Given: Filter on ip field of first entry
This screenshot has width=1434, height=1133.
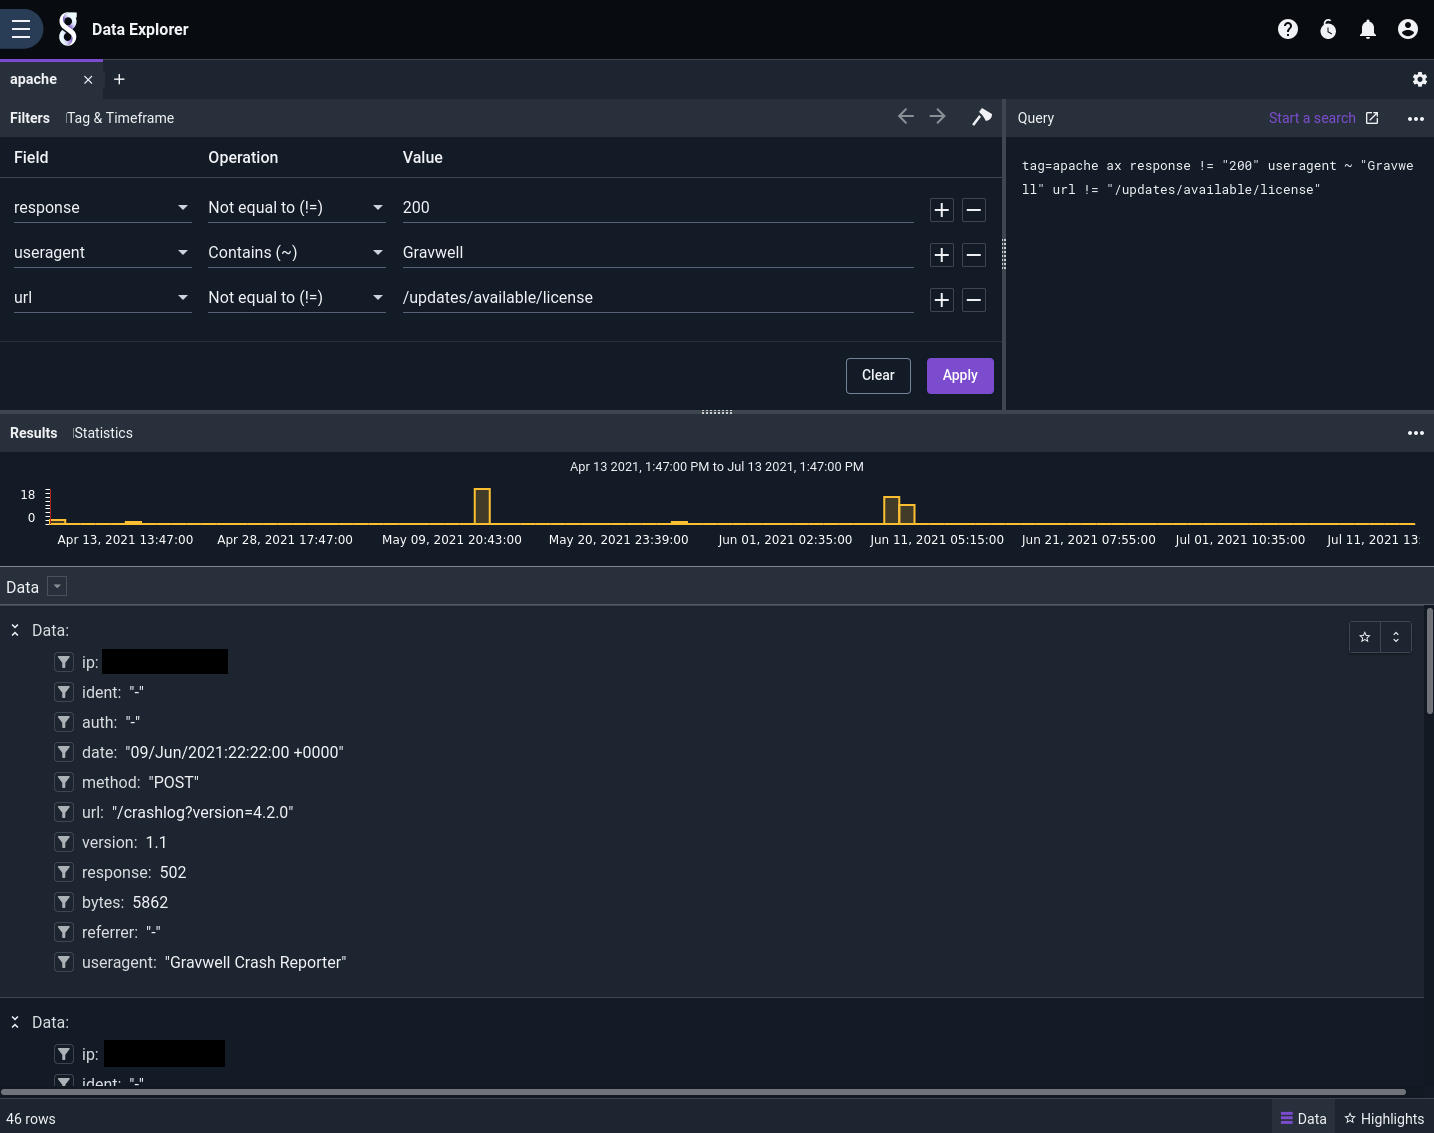Looking at the screenshot, I should tap(64, 662).
